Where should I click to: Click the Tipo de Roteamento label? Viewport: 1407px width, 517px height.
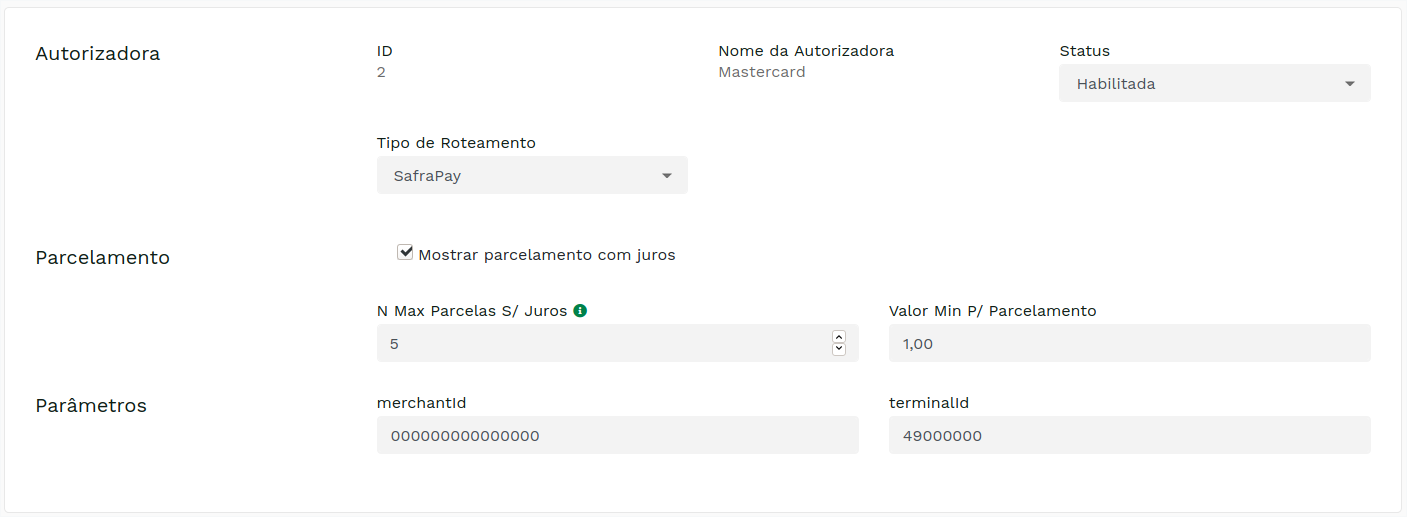click(x=456, y=143)
